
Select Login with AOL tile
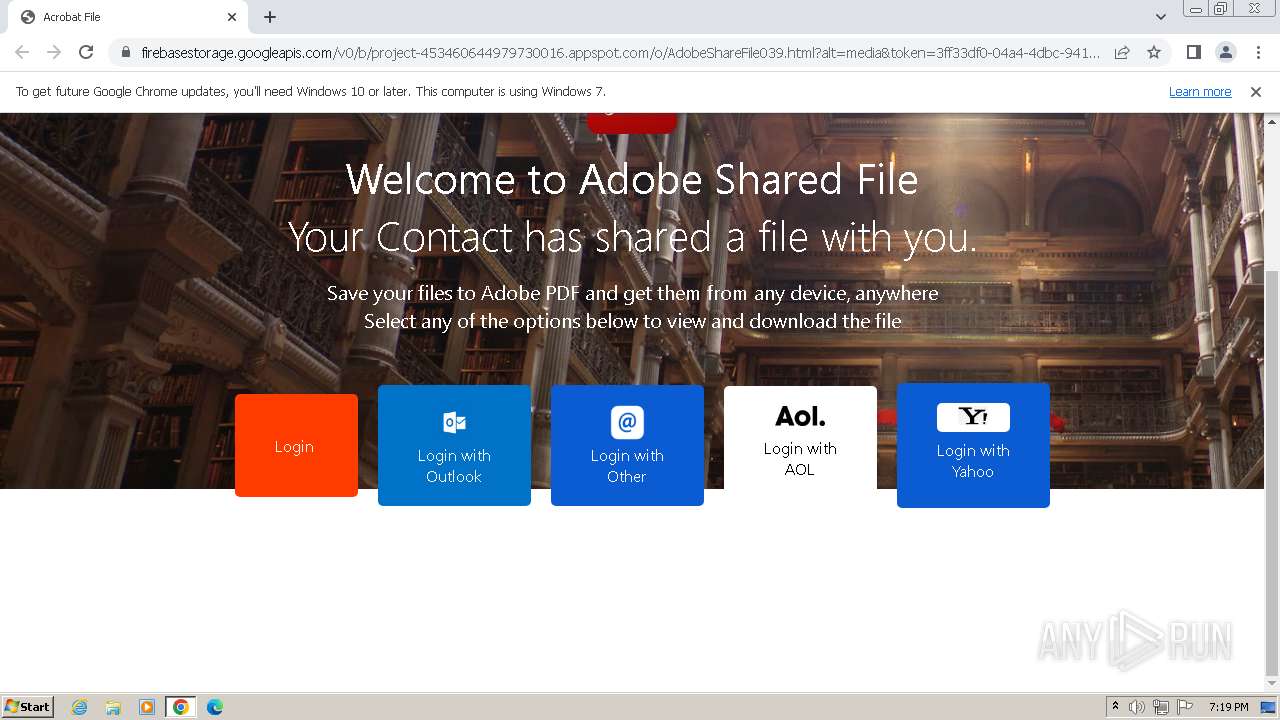click(800, 438)
